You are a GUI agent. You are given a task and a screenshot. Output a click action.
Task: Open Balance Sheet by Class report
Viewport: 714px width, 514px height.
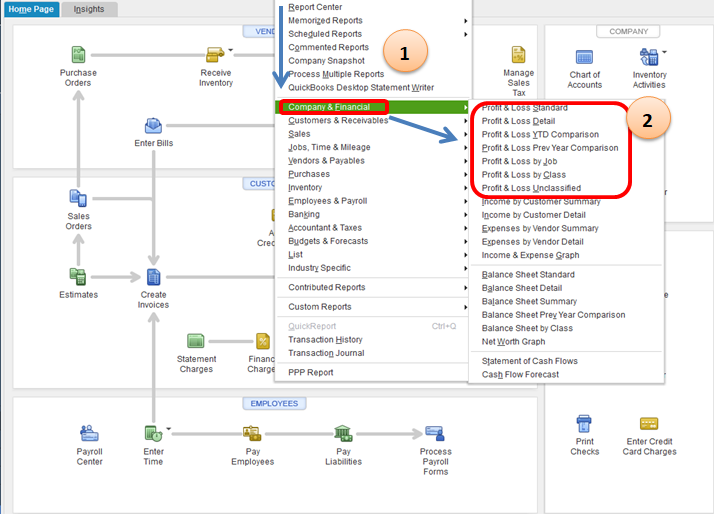[x=527, y=328]
